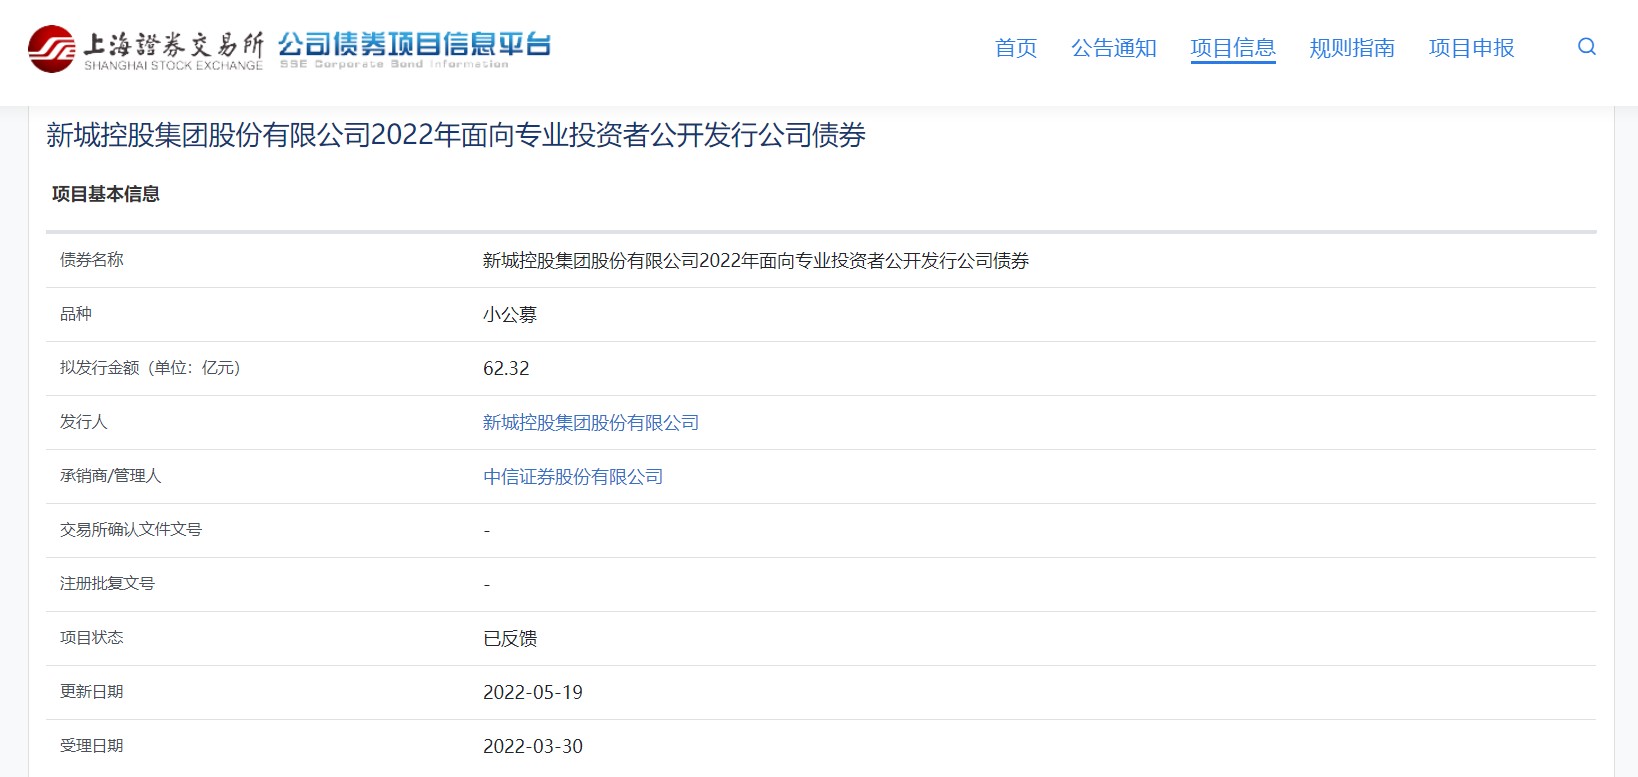Click the 2022-03-30 acceptance date
Screen dimensions: 1638x777
(532, 747)
